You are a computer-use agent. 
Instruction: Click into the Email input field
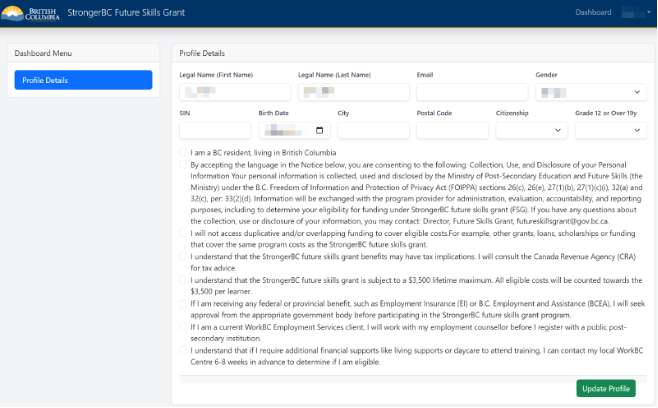pos(472,92)
